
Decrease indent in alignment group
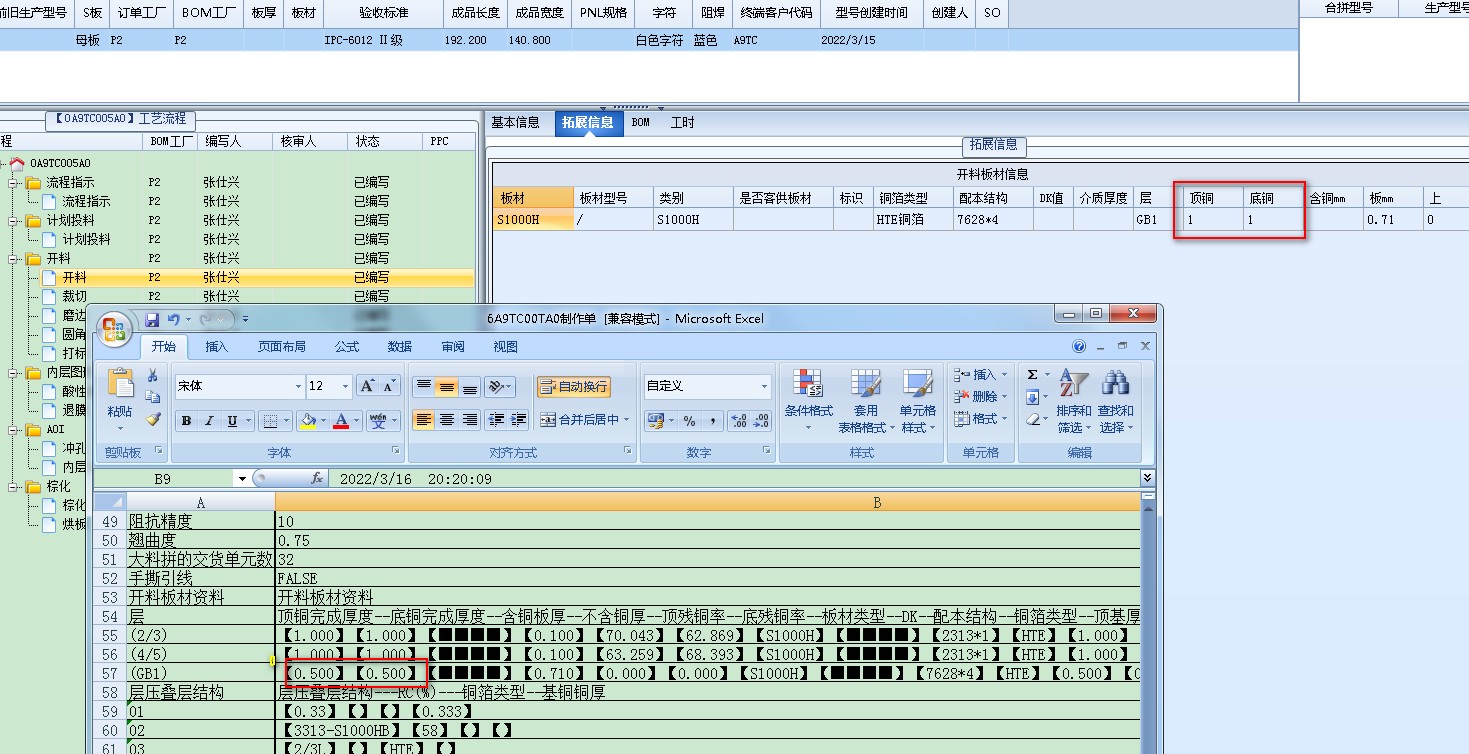496,420
